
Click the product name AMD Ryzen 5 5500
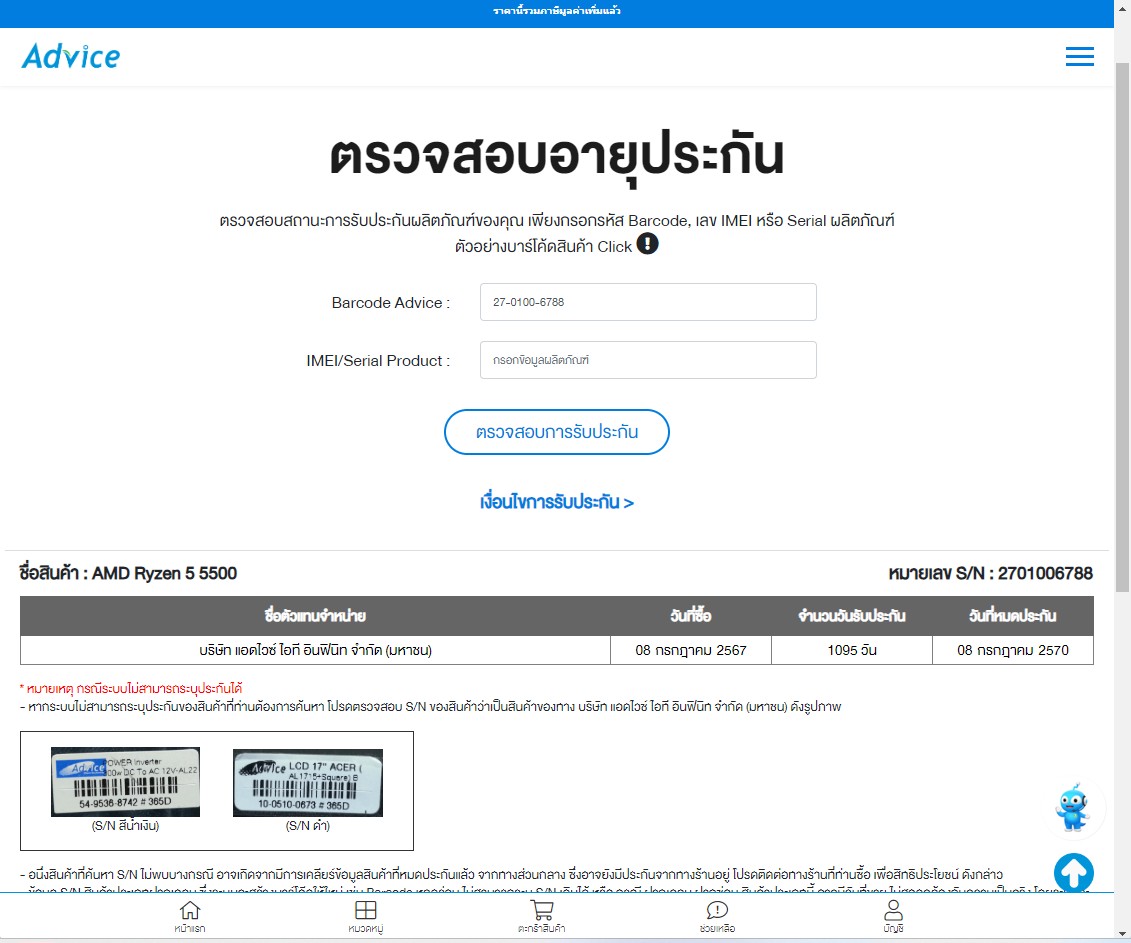[164, 573]
